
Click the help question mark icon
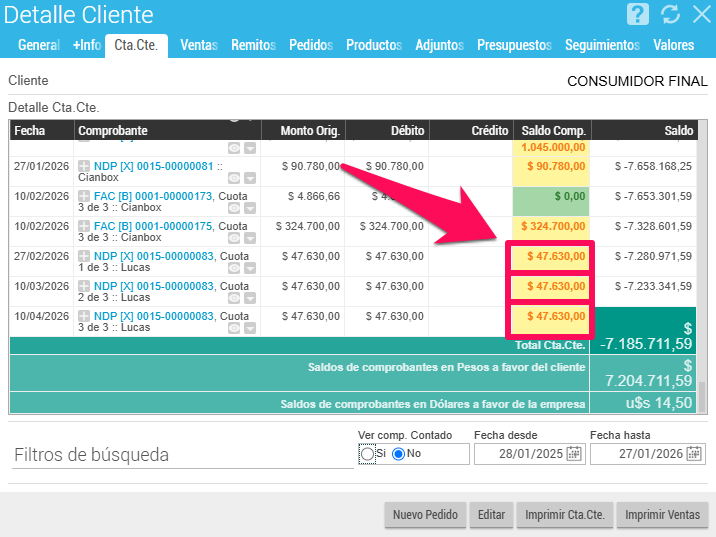point(638,14)
